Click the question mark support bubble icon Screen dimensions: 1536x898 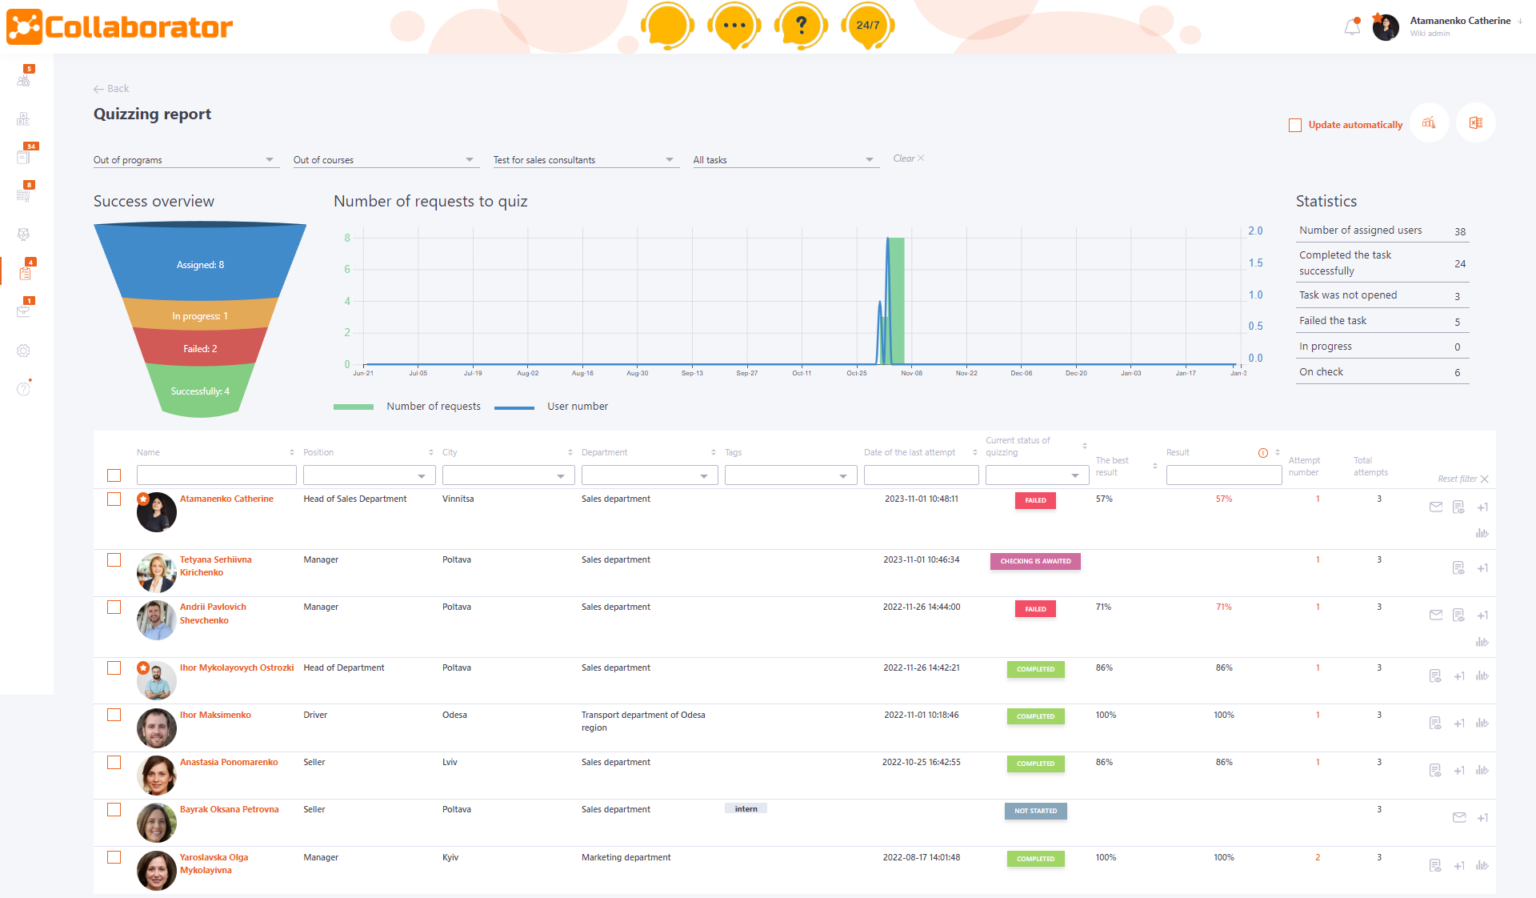pyautogui.click(x=801, y=25)
